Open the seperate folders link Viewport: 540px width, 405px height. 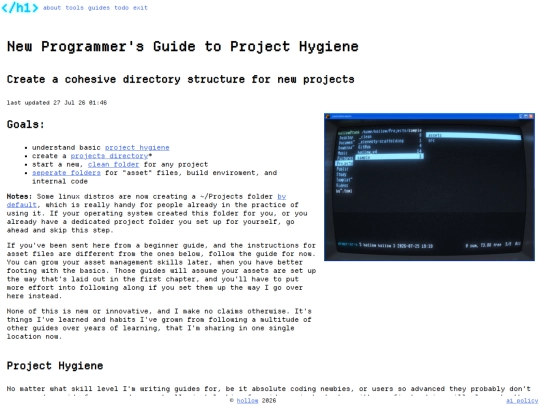click(x=66, y=173)
